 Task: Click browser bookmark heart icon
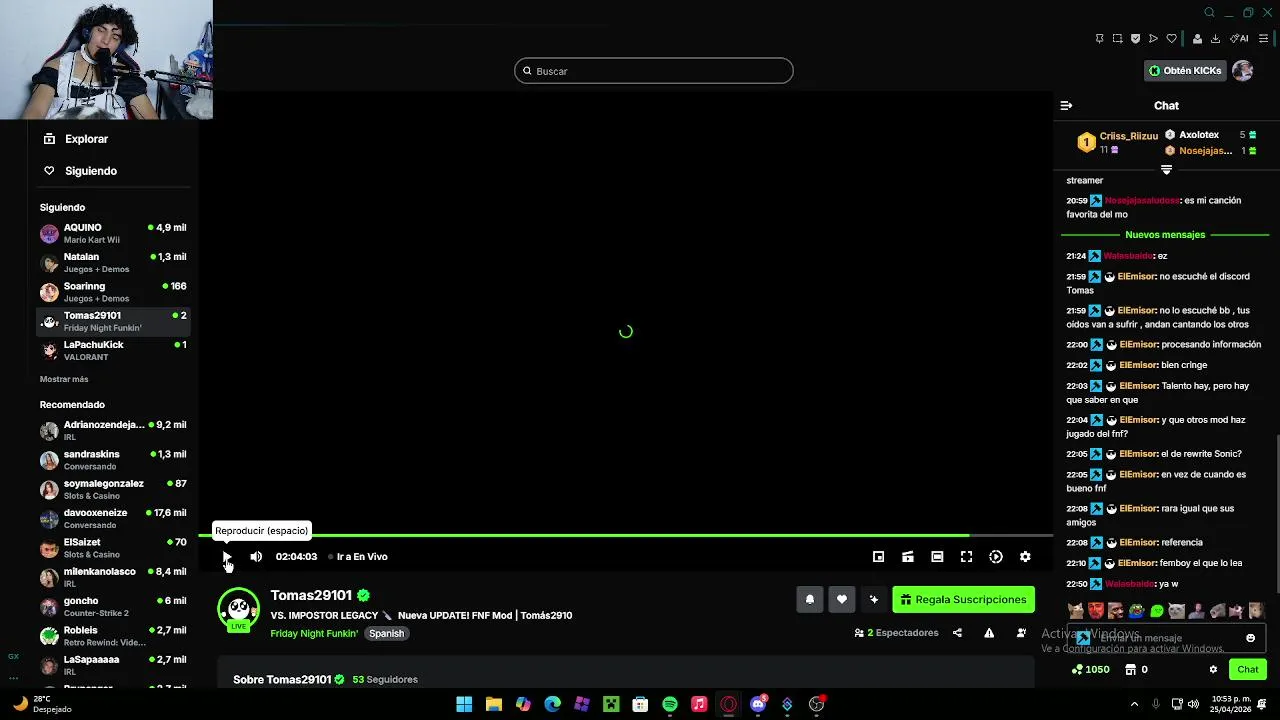click(x=1172, y=39)
